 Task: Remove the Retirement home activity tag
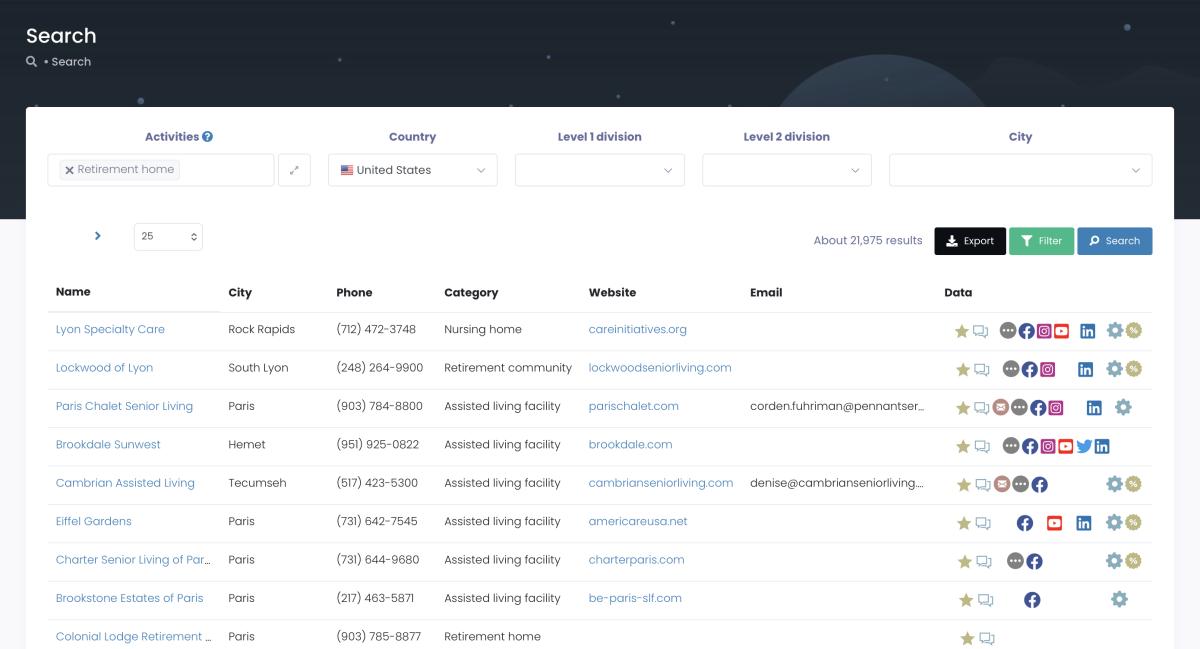coord(69,170)
